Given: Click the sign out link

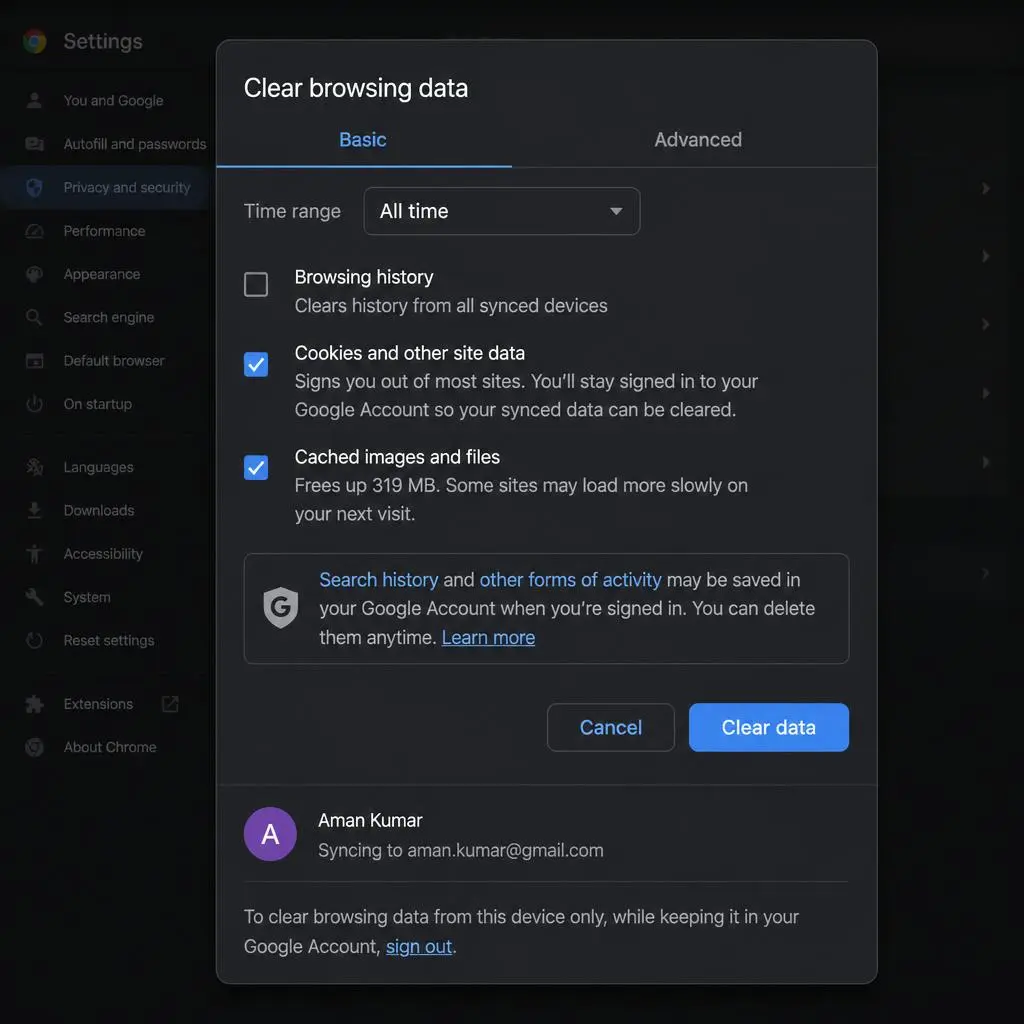Looking at the screenshot, I should (419, 946).
